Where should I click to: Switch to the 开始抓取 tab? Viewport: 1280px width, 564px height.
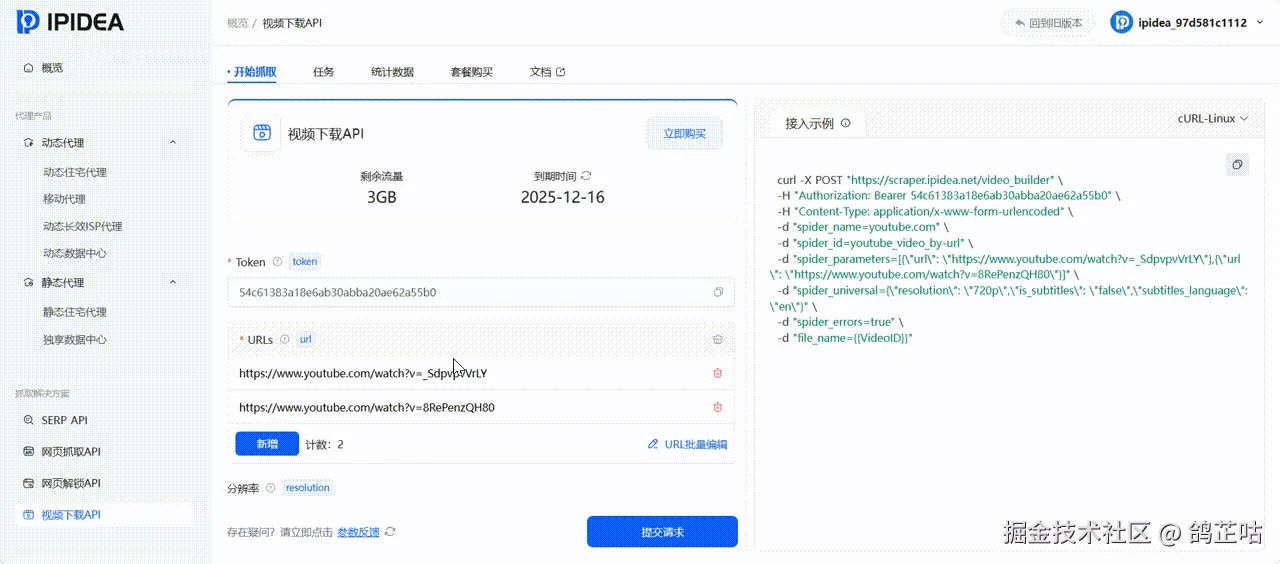[x=254, y=72]
